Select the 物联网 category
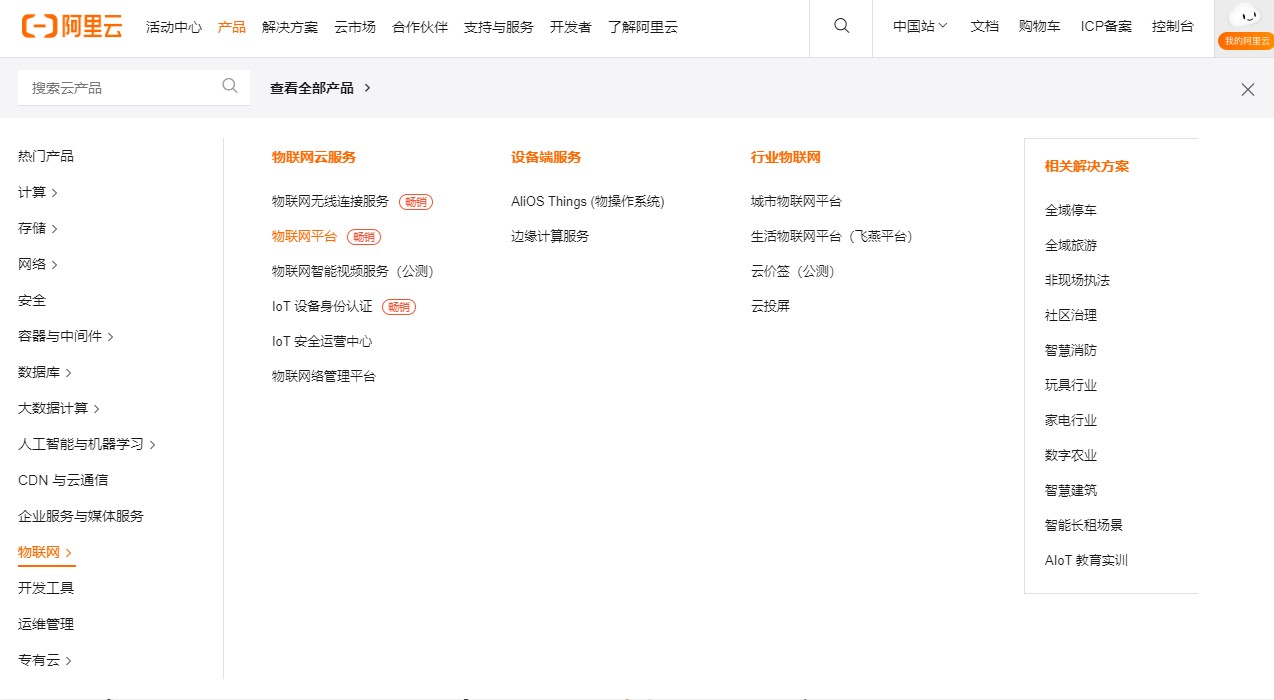 (45, 552)
